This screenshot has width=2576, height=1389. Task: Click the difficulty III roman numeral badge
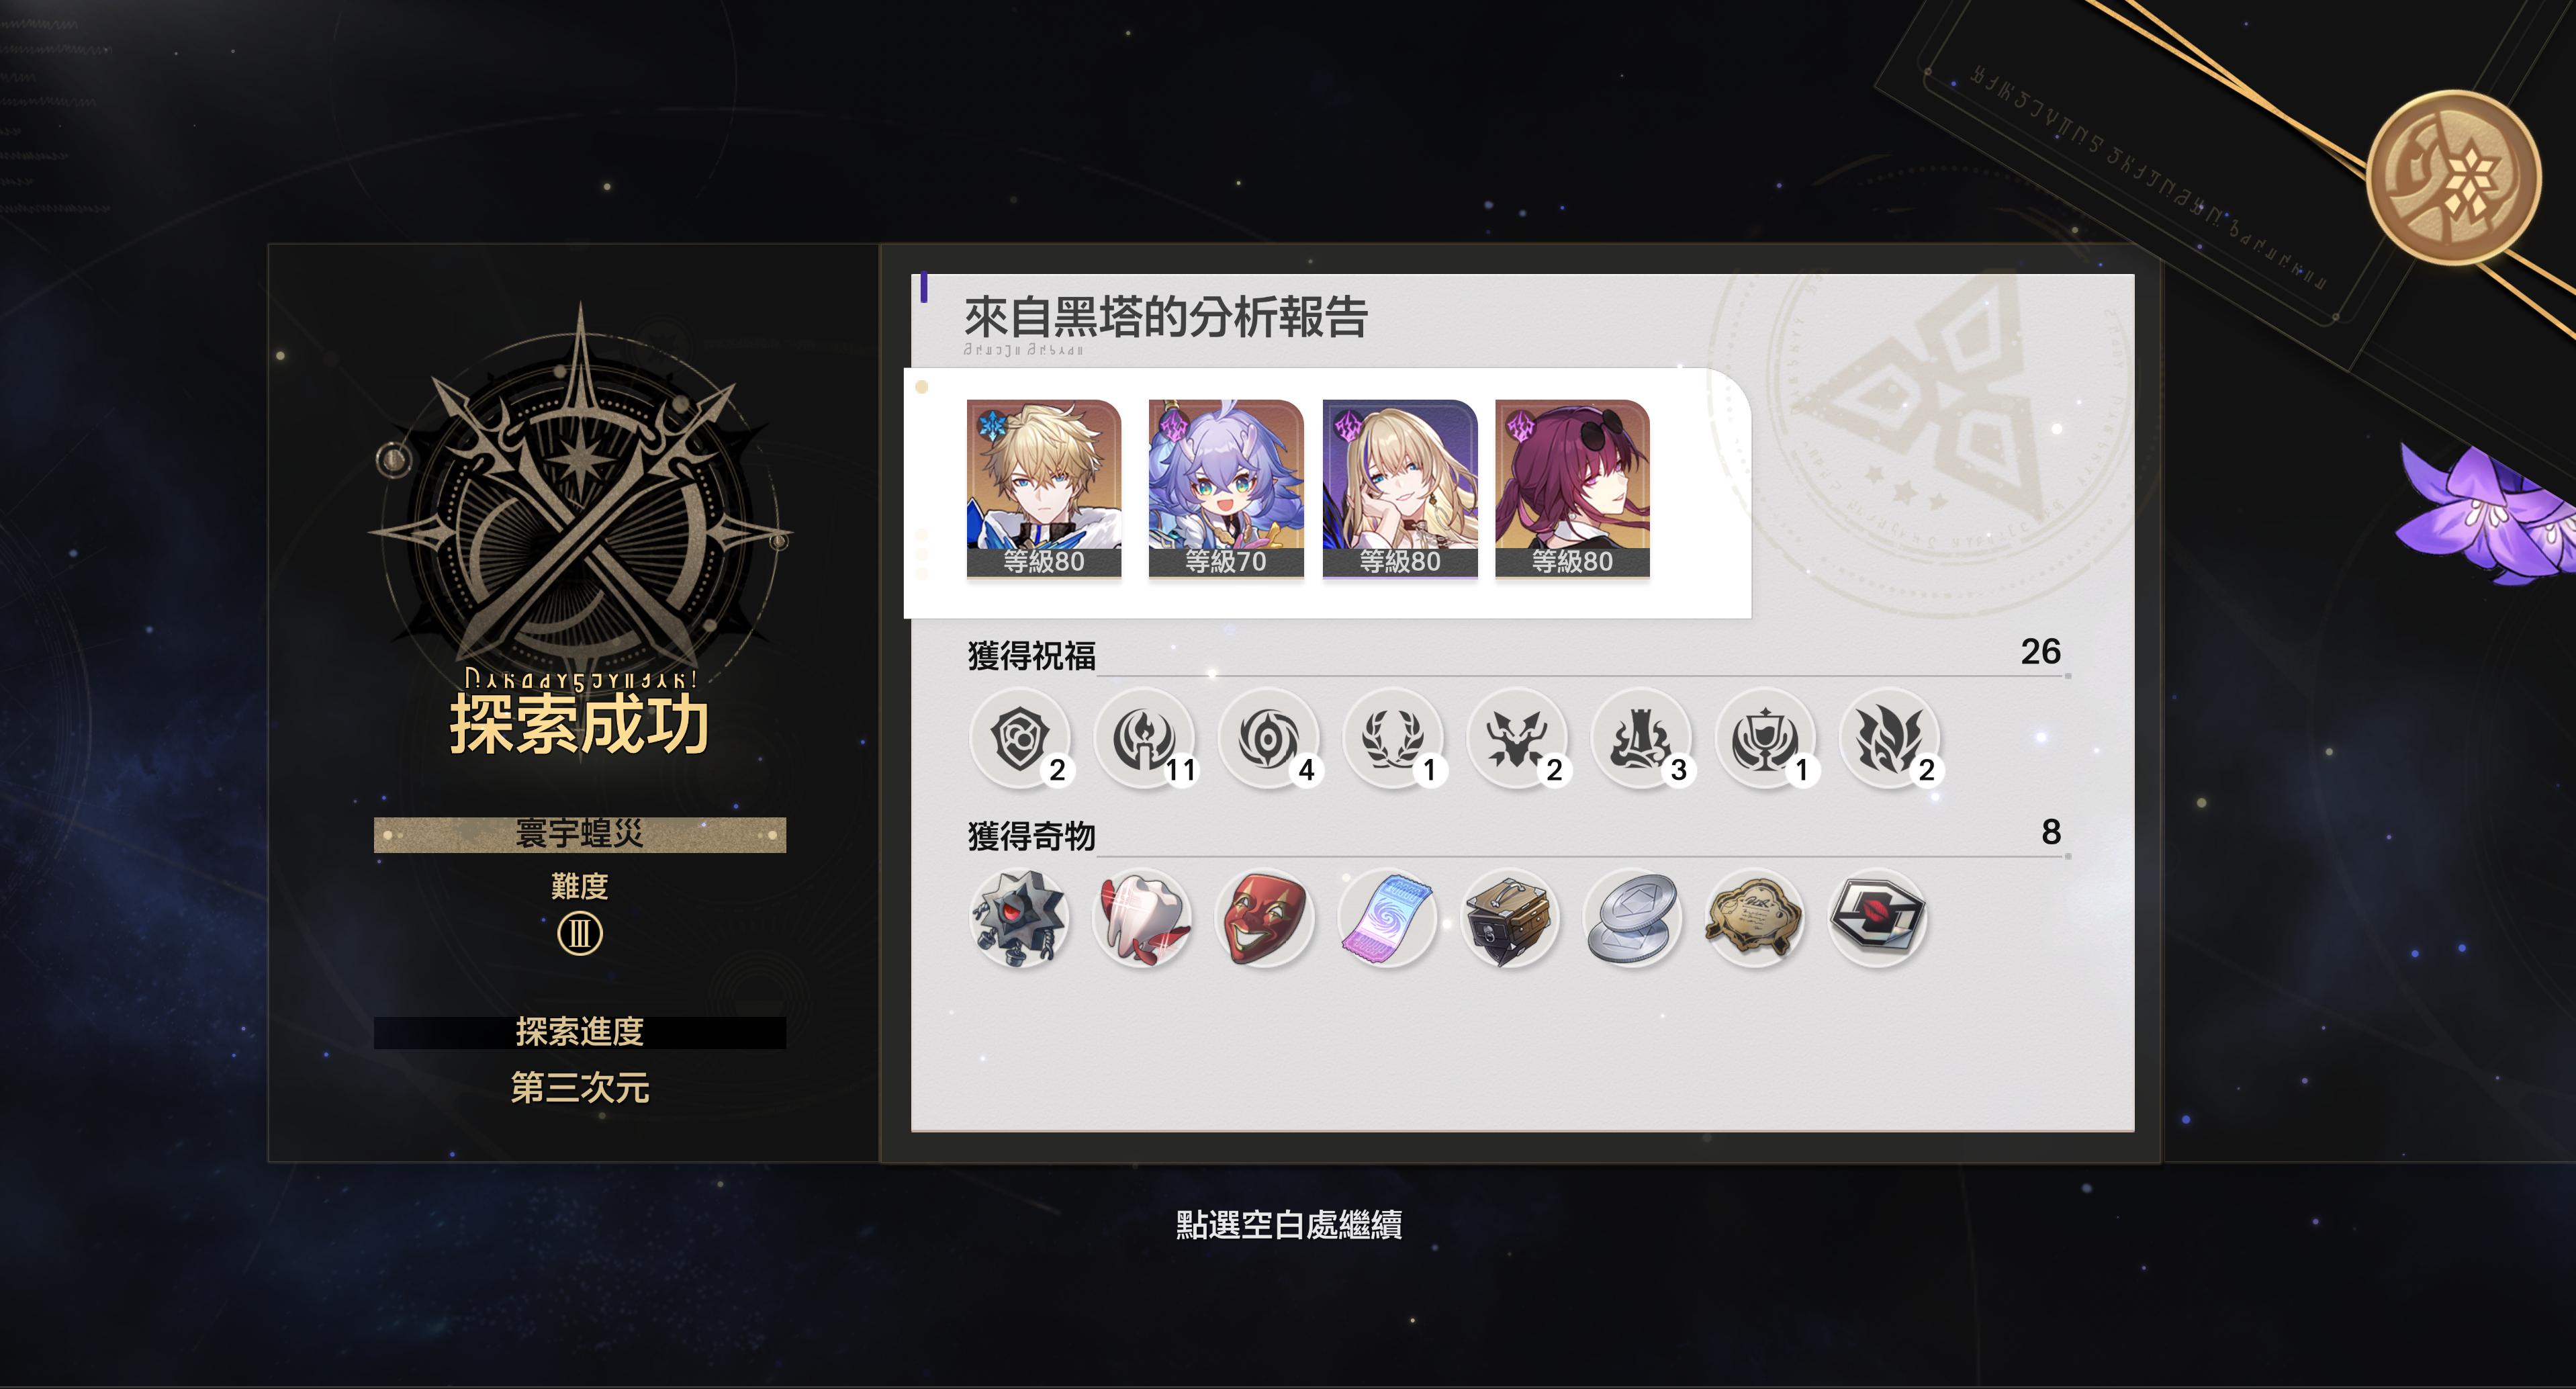pos(580,934)
